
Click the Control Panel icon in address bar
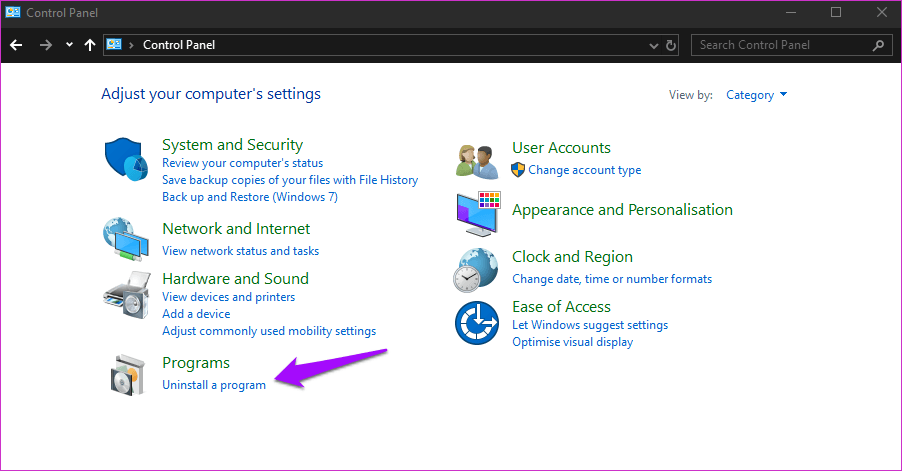point(114,44)
